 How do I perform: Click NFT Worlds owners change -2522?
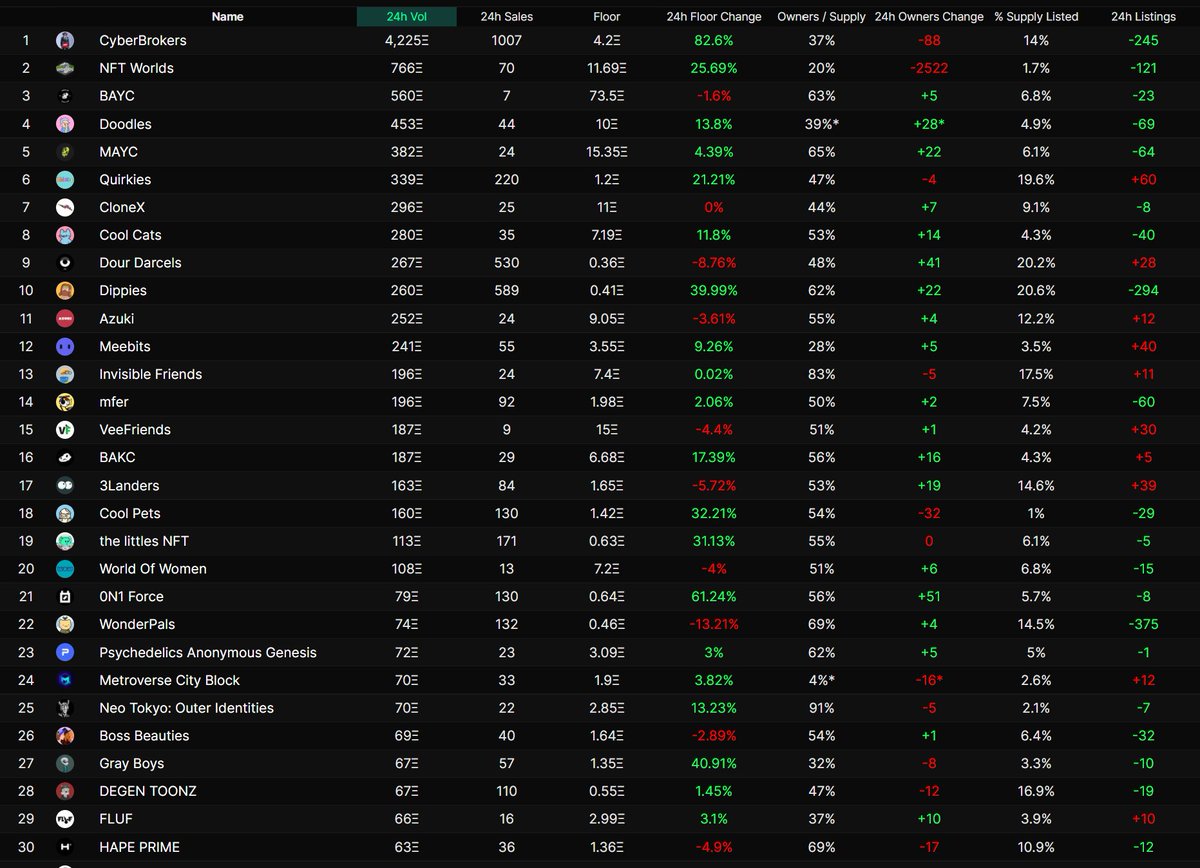[929, 69]
